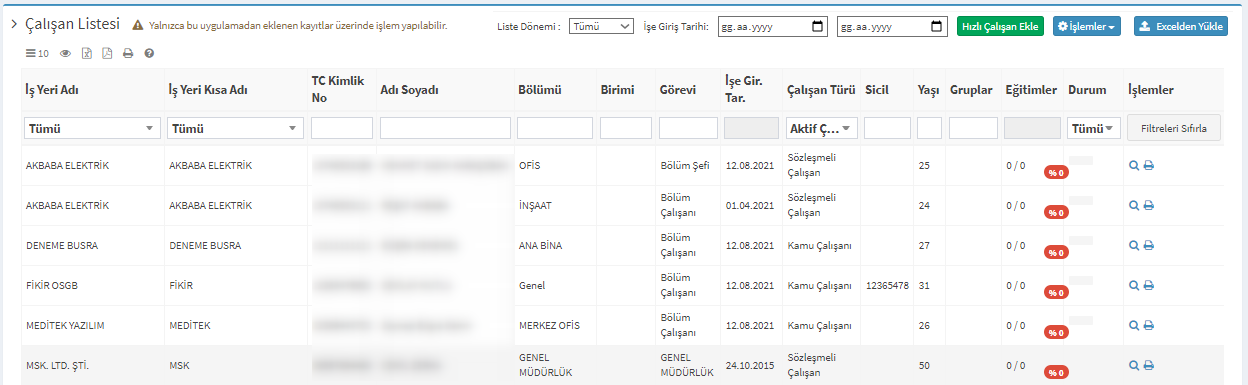Print the DENEME BUSRA employee row
1248x385 pixels.
pos(1148,245)
